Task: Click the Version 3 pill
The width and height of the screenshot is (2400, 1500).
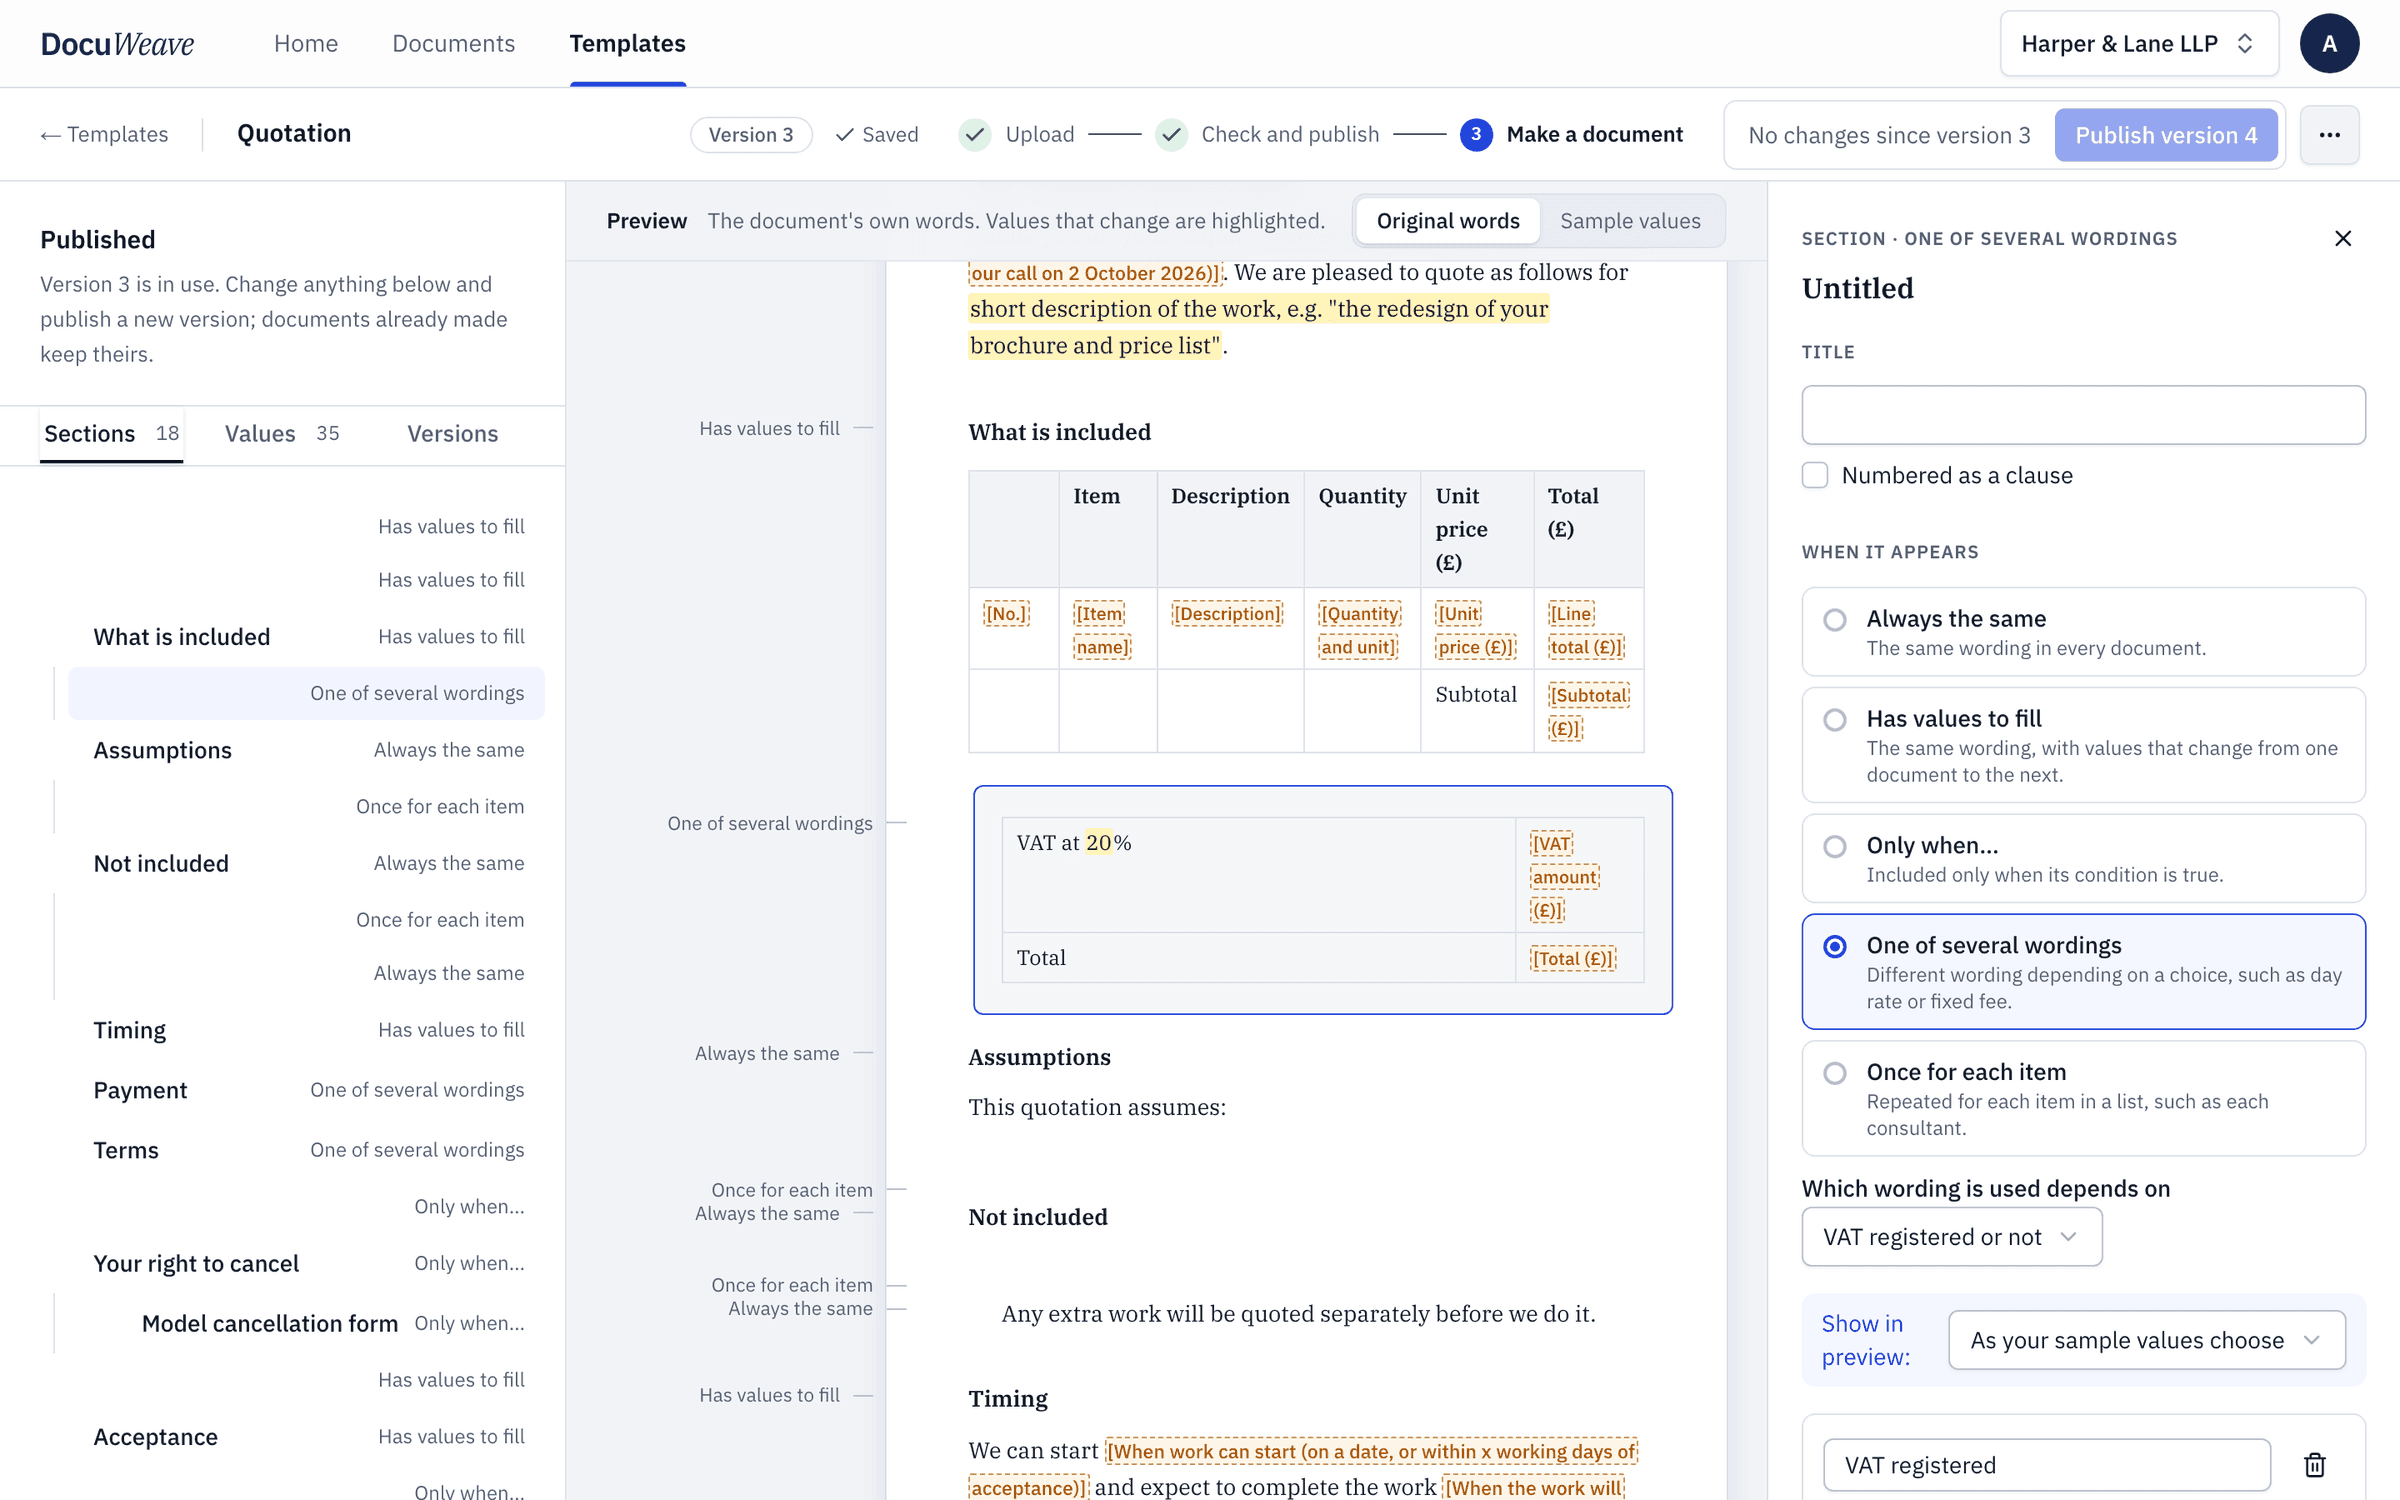Action: pos(751,135)
